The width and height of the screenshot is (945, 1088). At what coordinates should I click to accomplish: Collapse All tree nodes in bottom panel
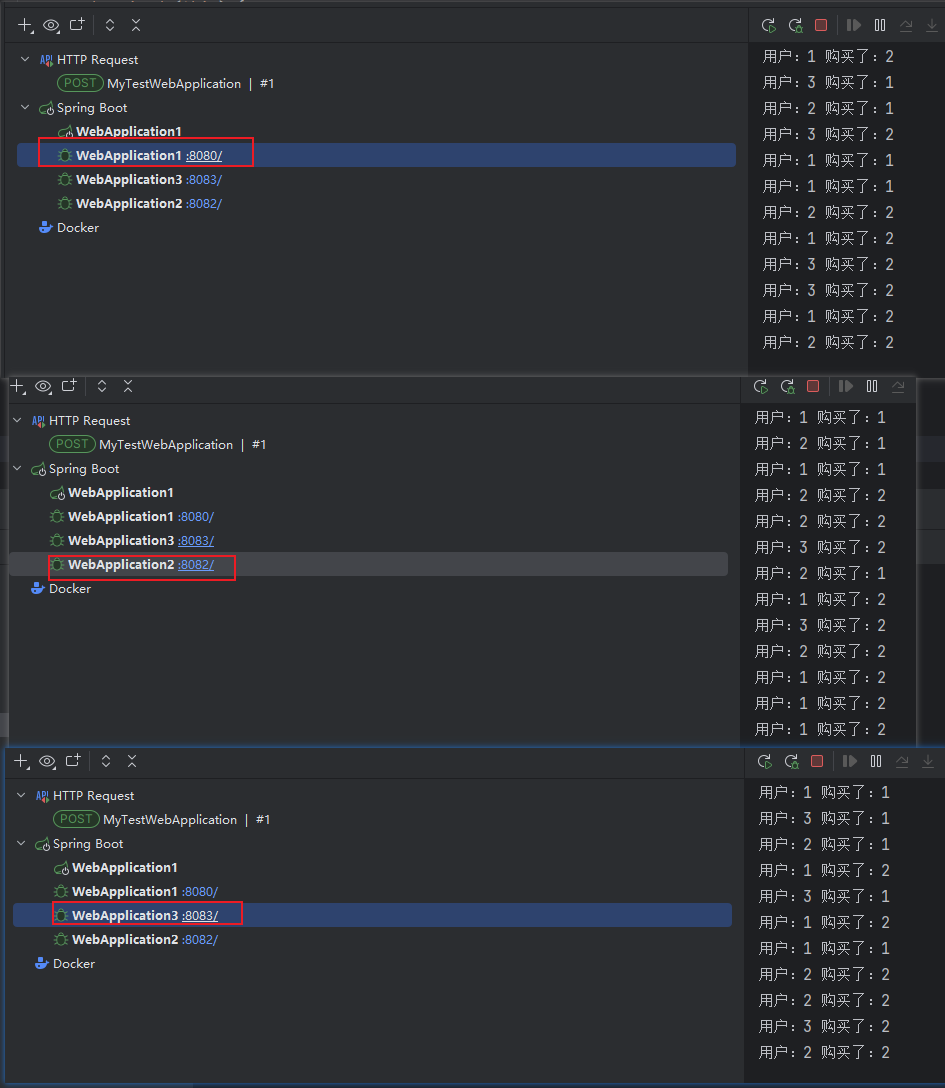(x=132, y=761)
